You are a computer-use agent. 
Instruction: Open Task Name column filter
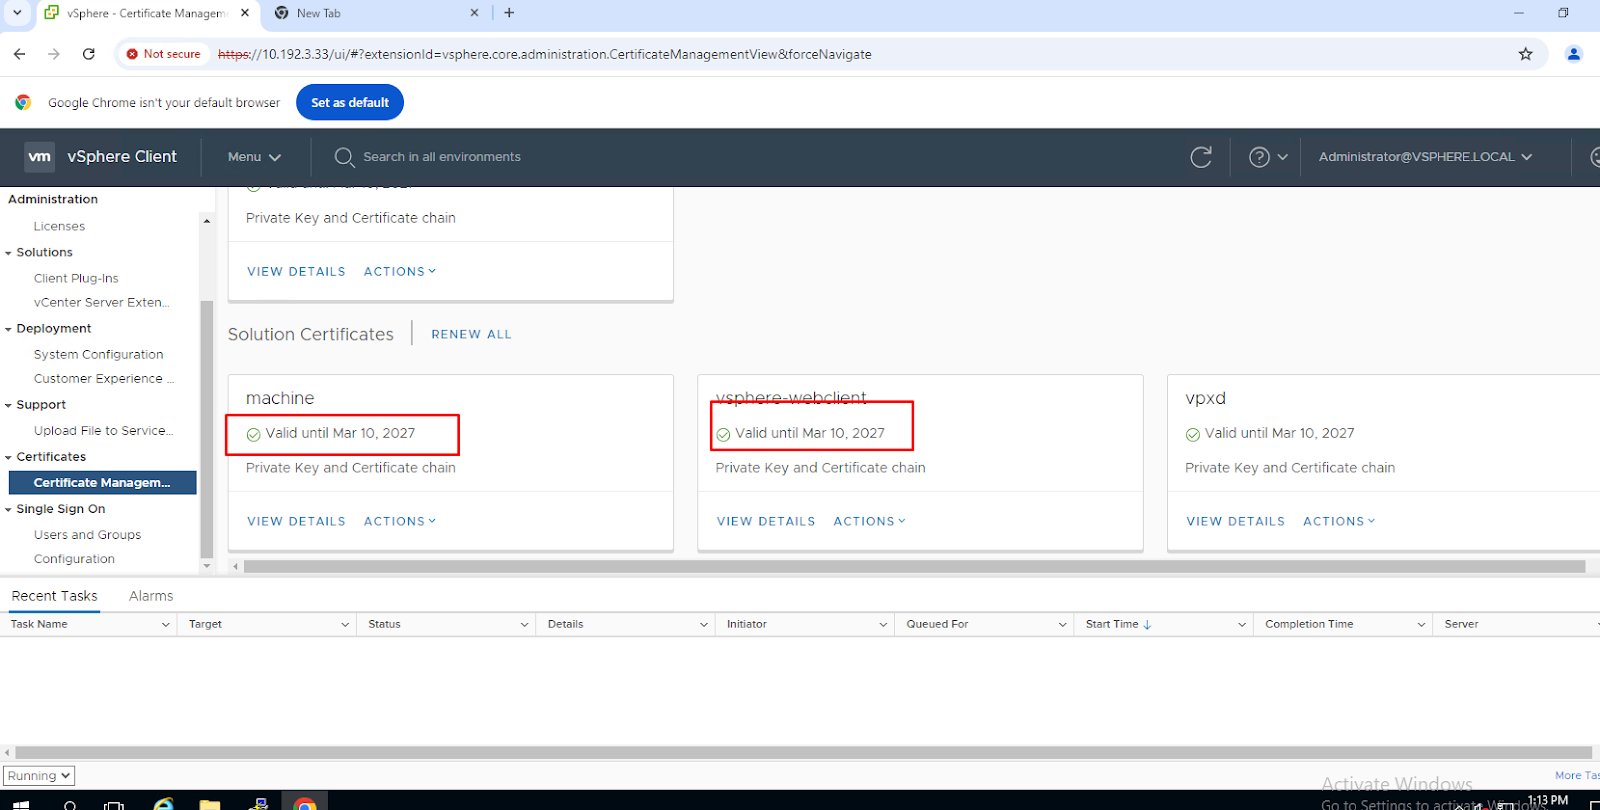[166, 624]
